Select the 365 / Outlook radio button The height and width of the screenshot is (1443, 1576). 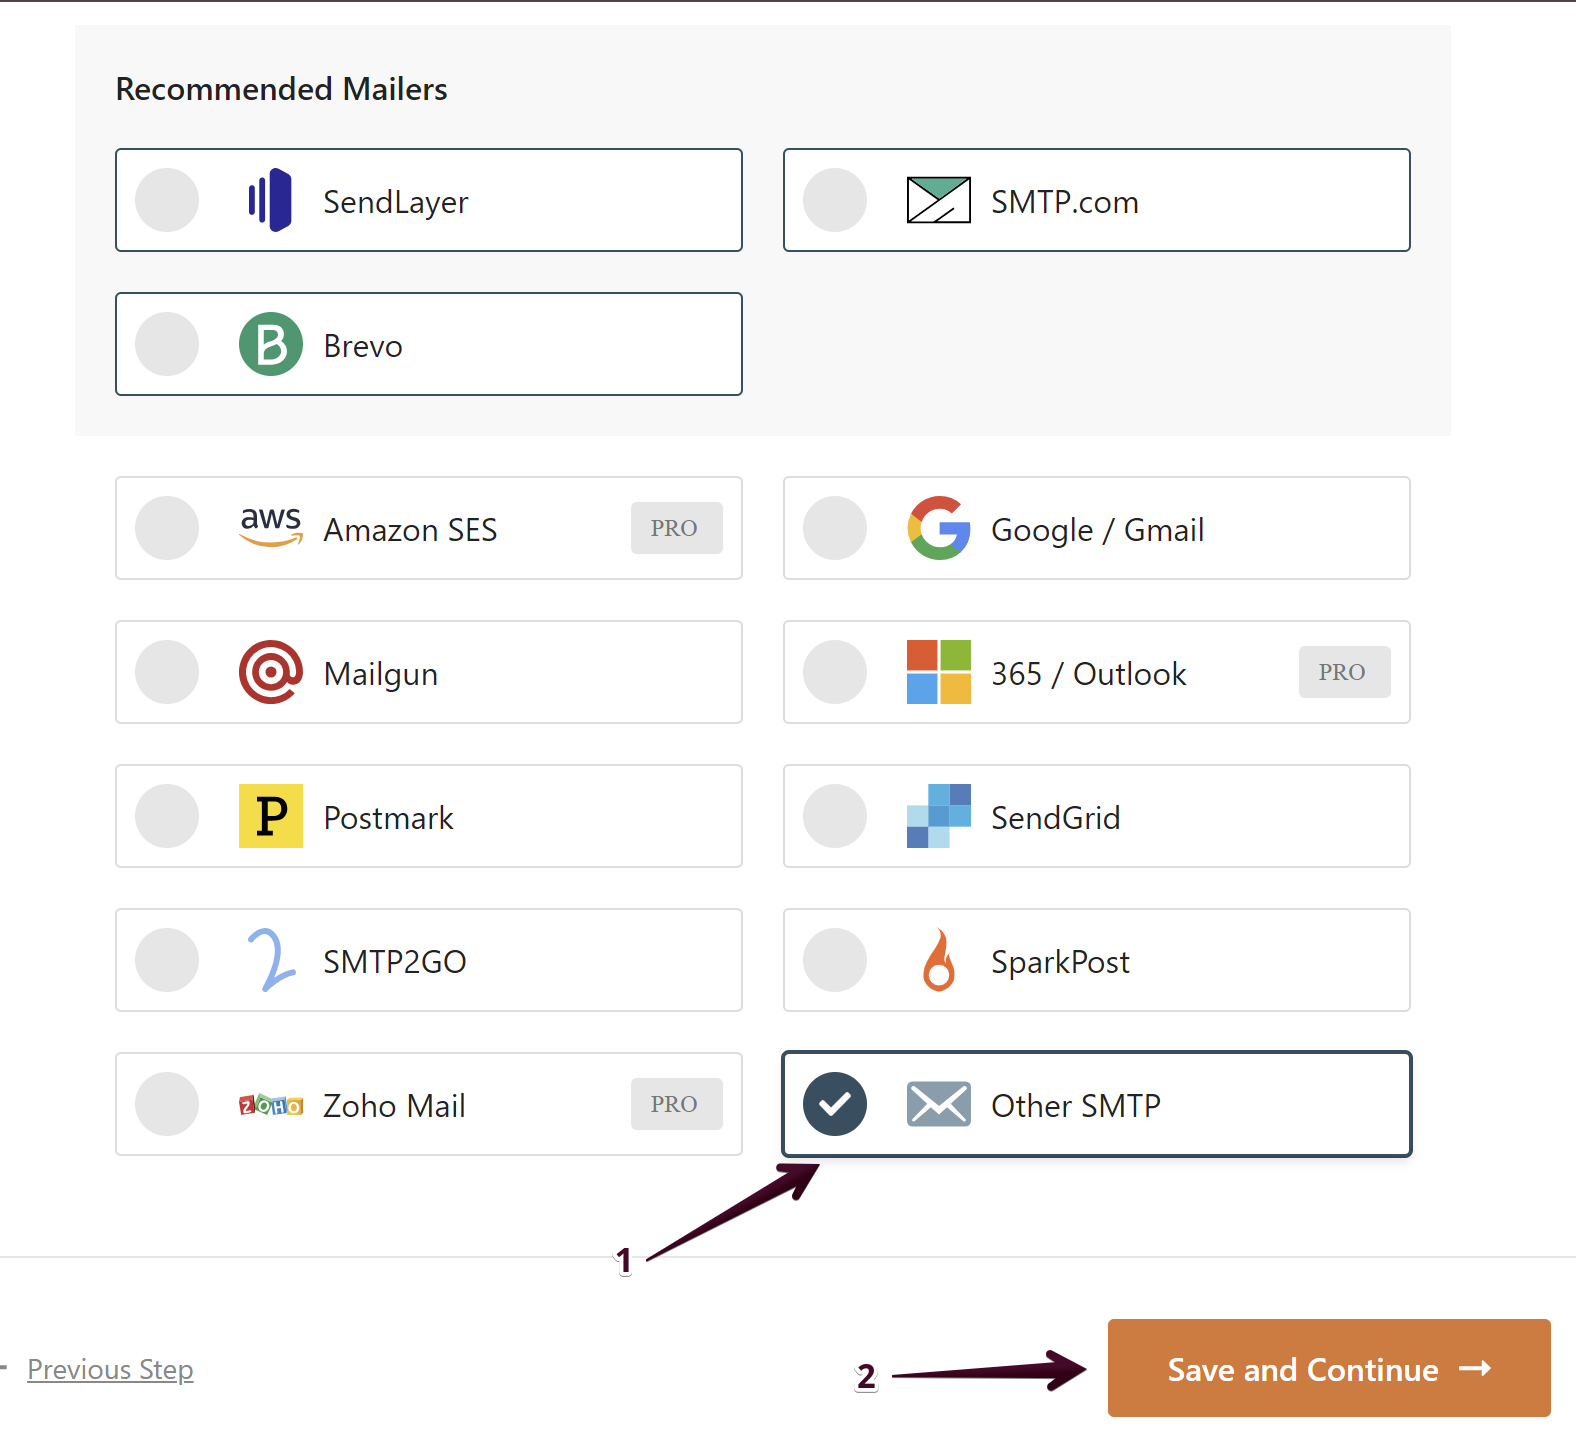(x=835, y=672)
